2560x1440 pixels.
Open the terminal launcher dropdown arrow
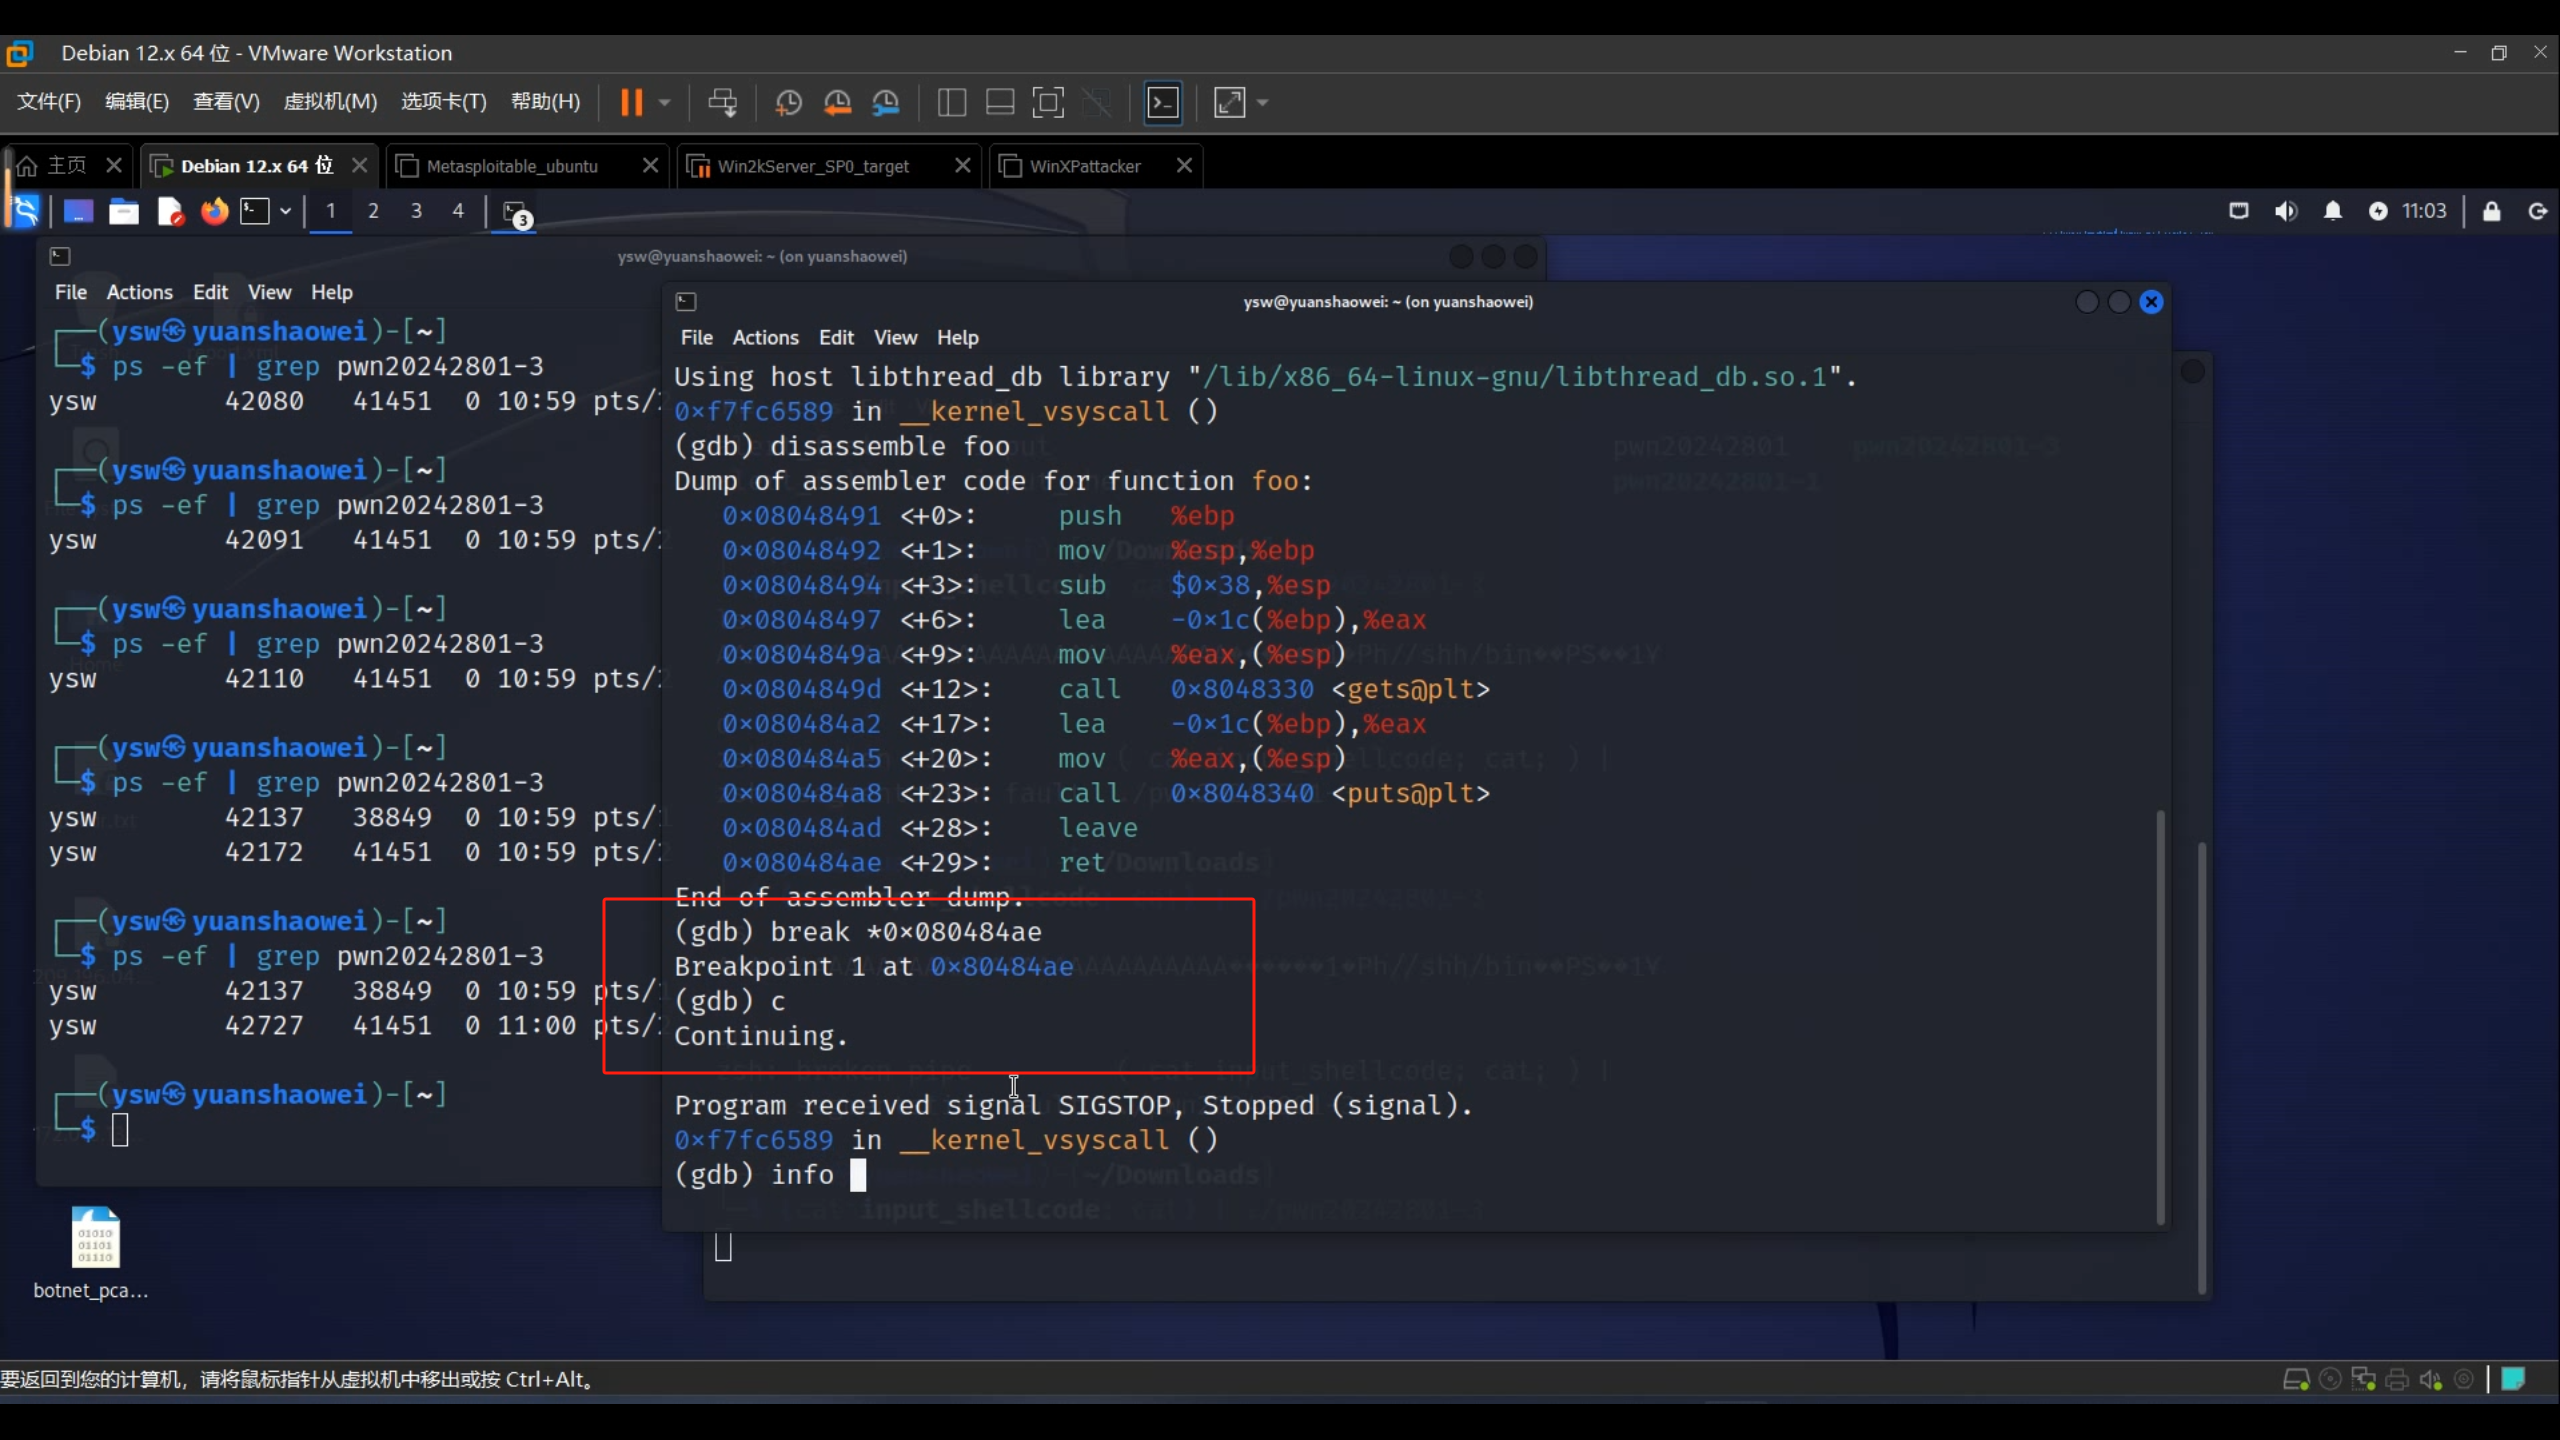(x=286, y=211)
